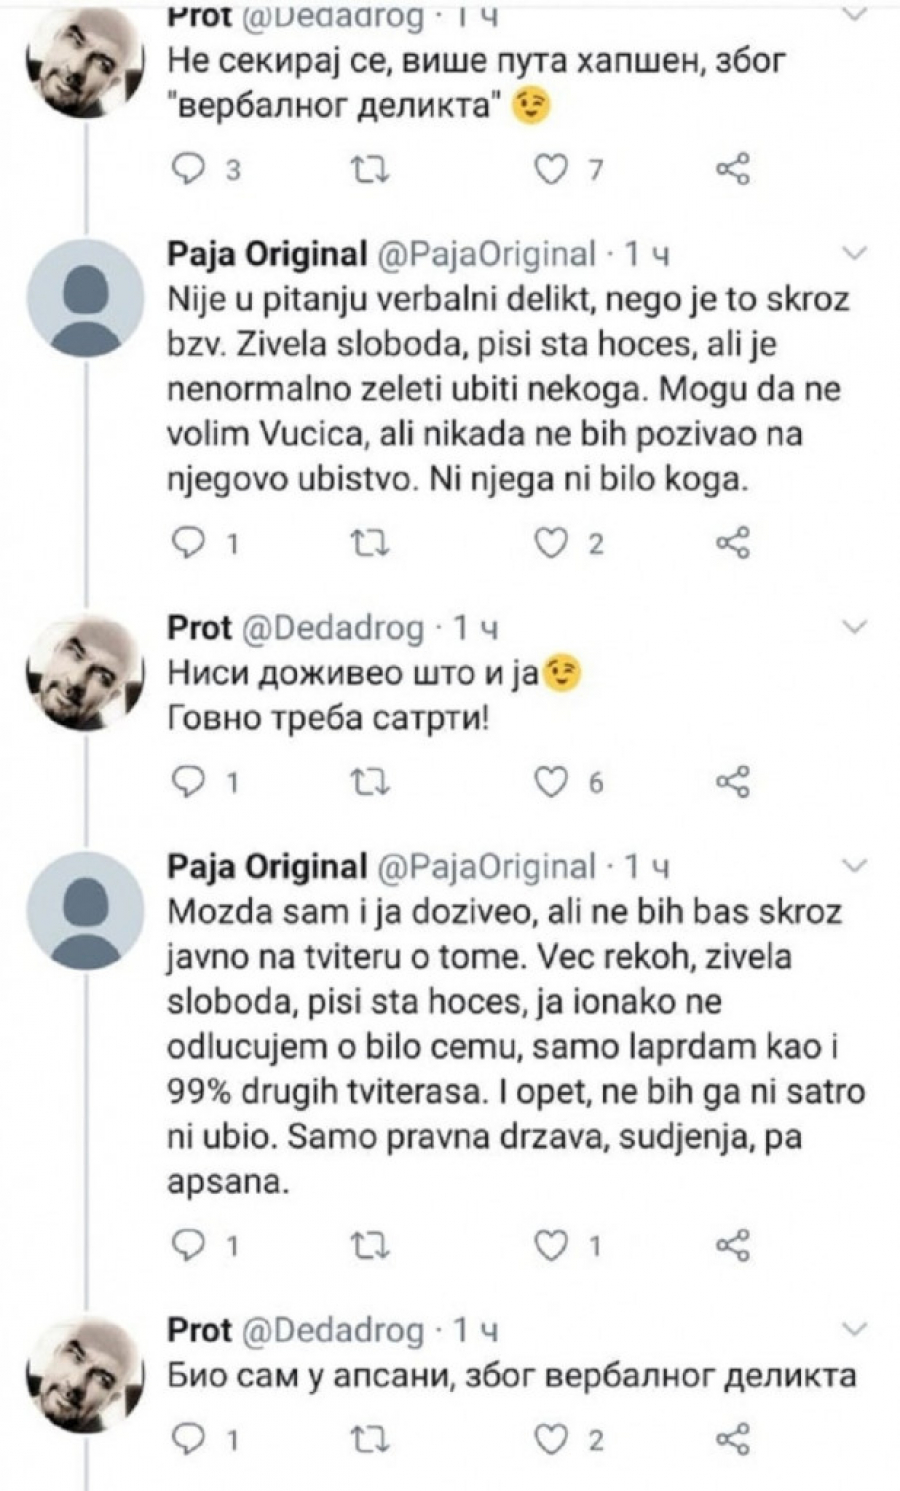
Task: Reply to the tweet with 3 replies
Action: (x=189, y=171)
